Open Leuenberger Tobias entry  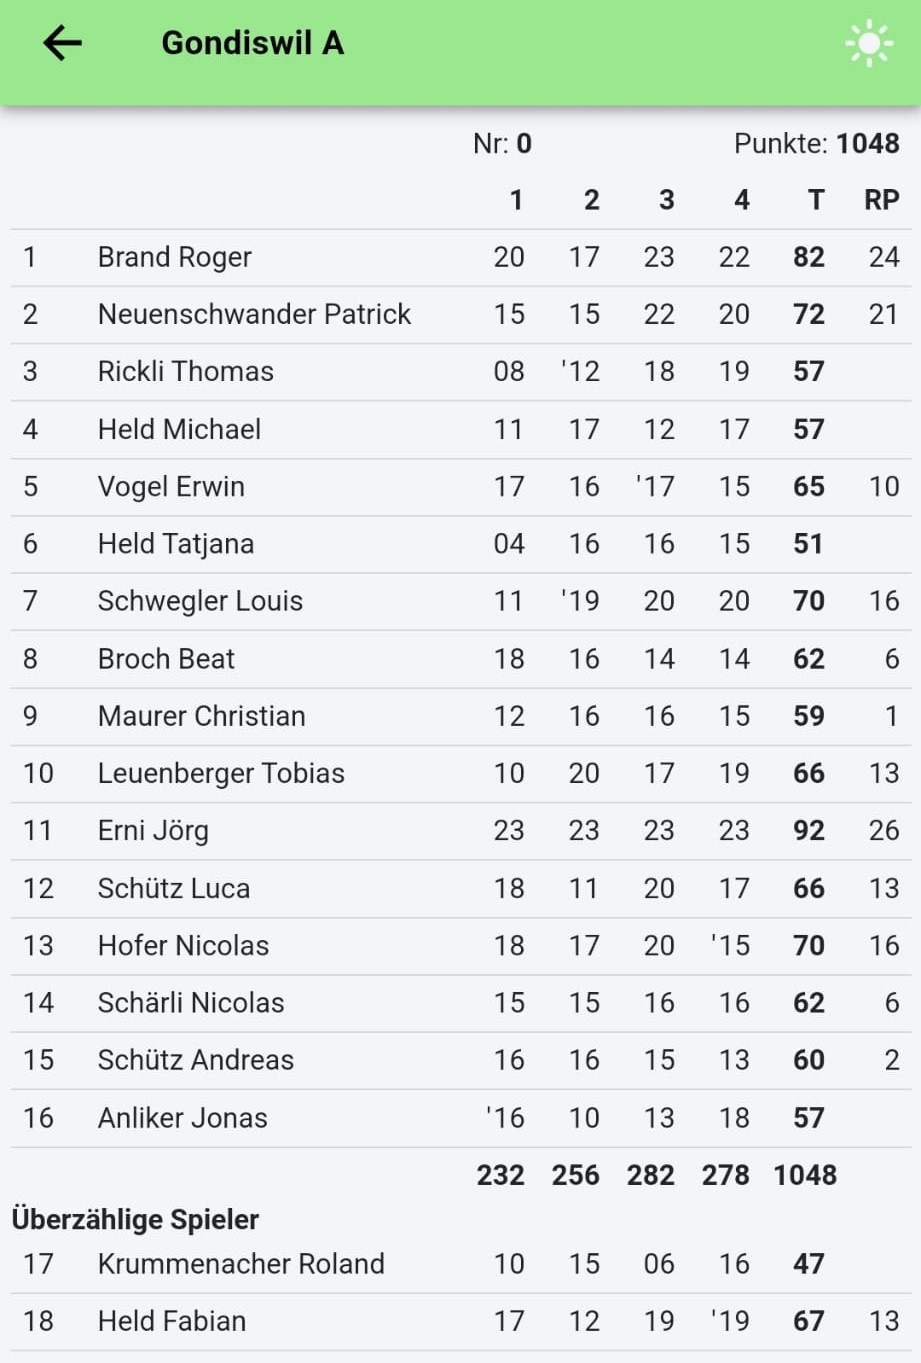coord(221,774)
